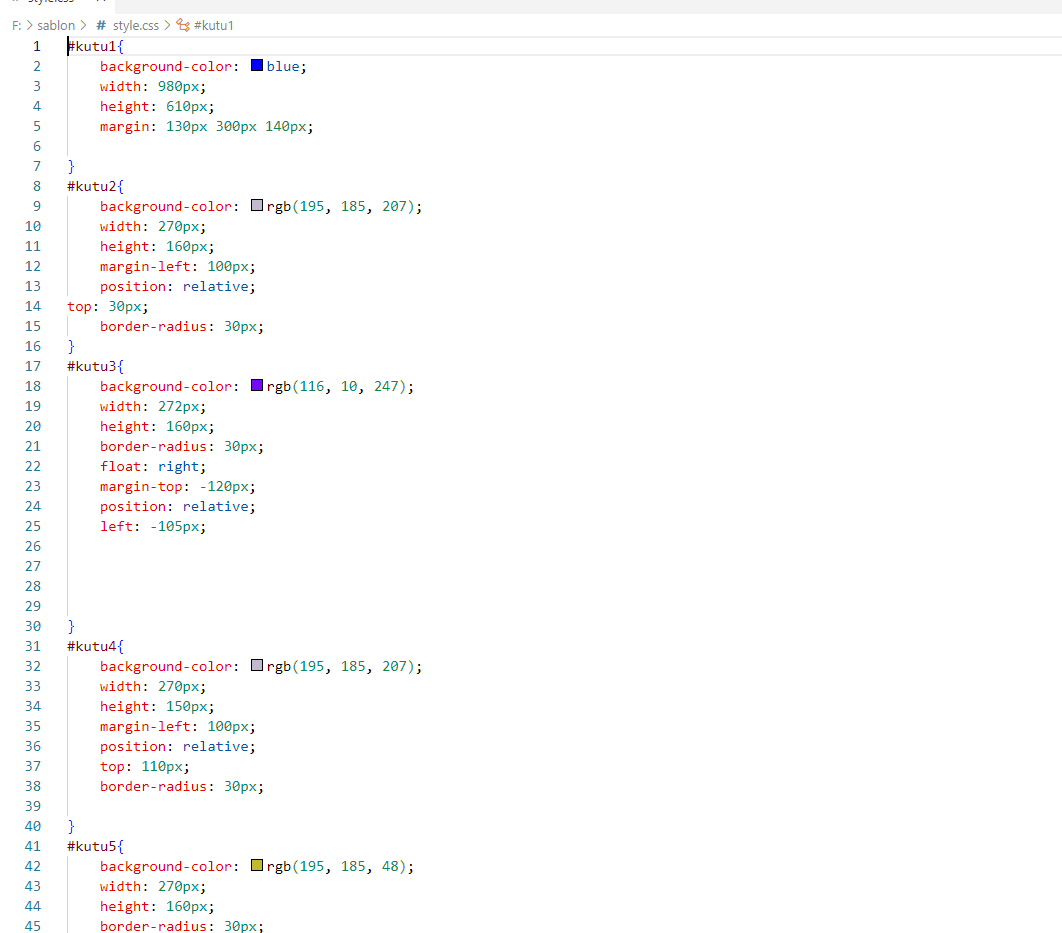Open the purple rgb(116, 10, 247) swatch

click(257, 385)
